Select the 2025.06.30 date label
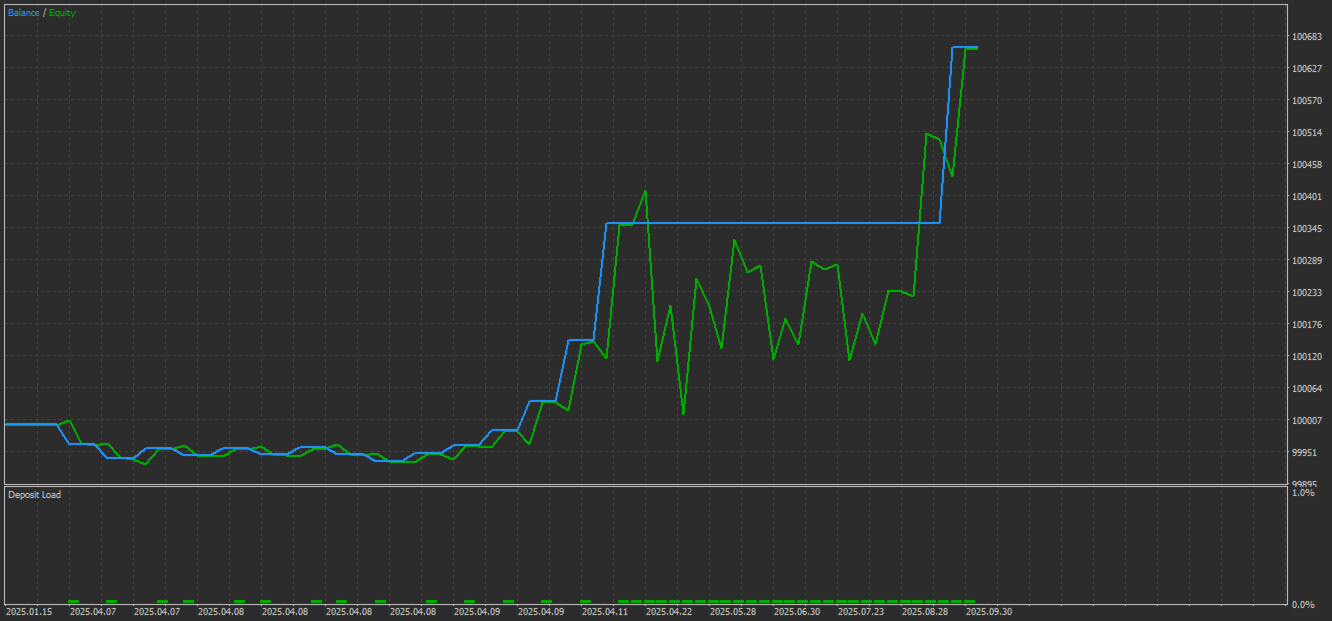The width and height of the screenshot is (1332, 621). pyautogui.click(x=797, y=611)
